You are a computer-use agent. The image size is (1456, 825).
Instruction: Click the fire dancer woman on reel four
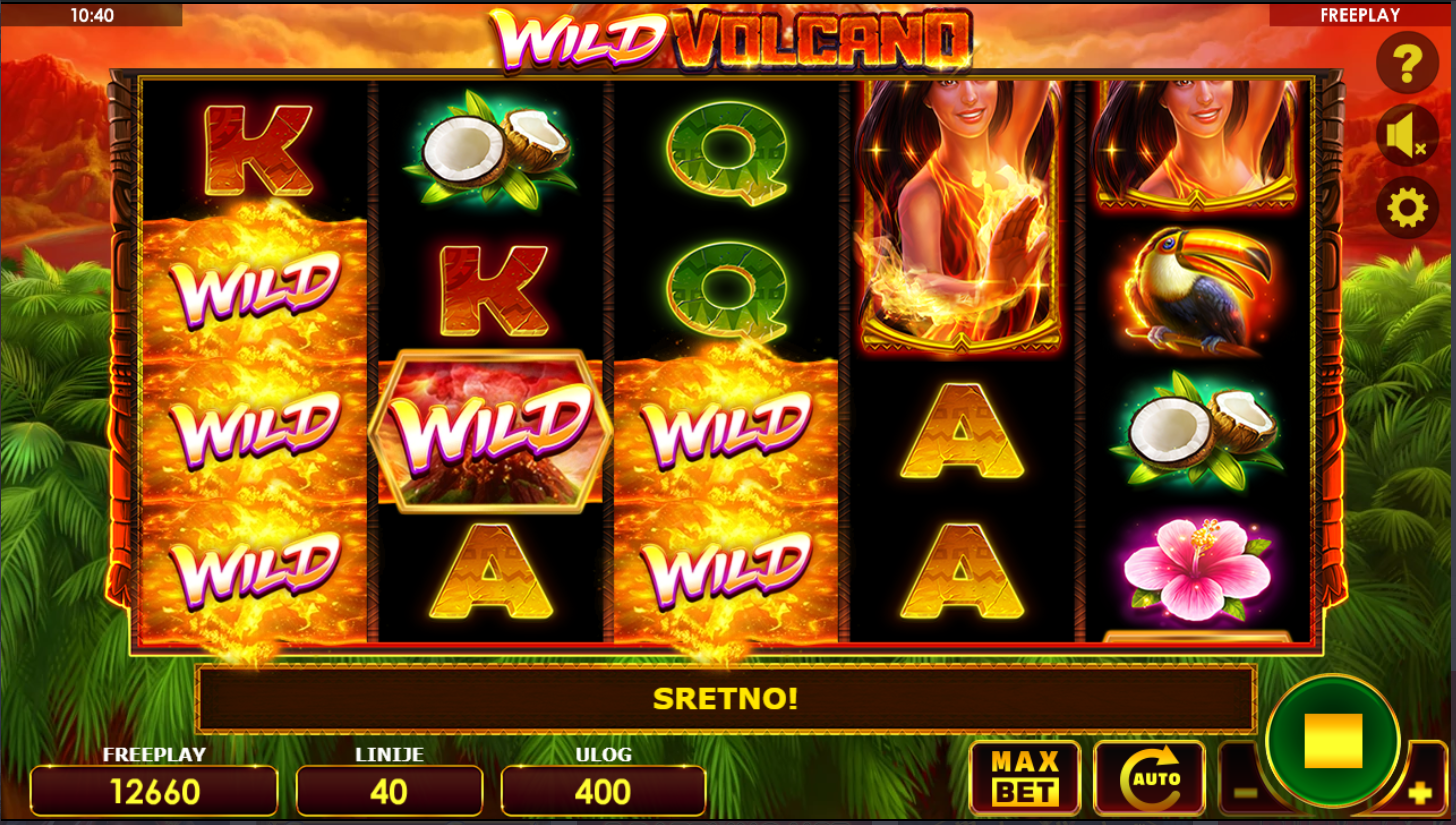click(x=960, y=217)
